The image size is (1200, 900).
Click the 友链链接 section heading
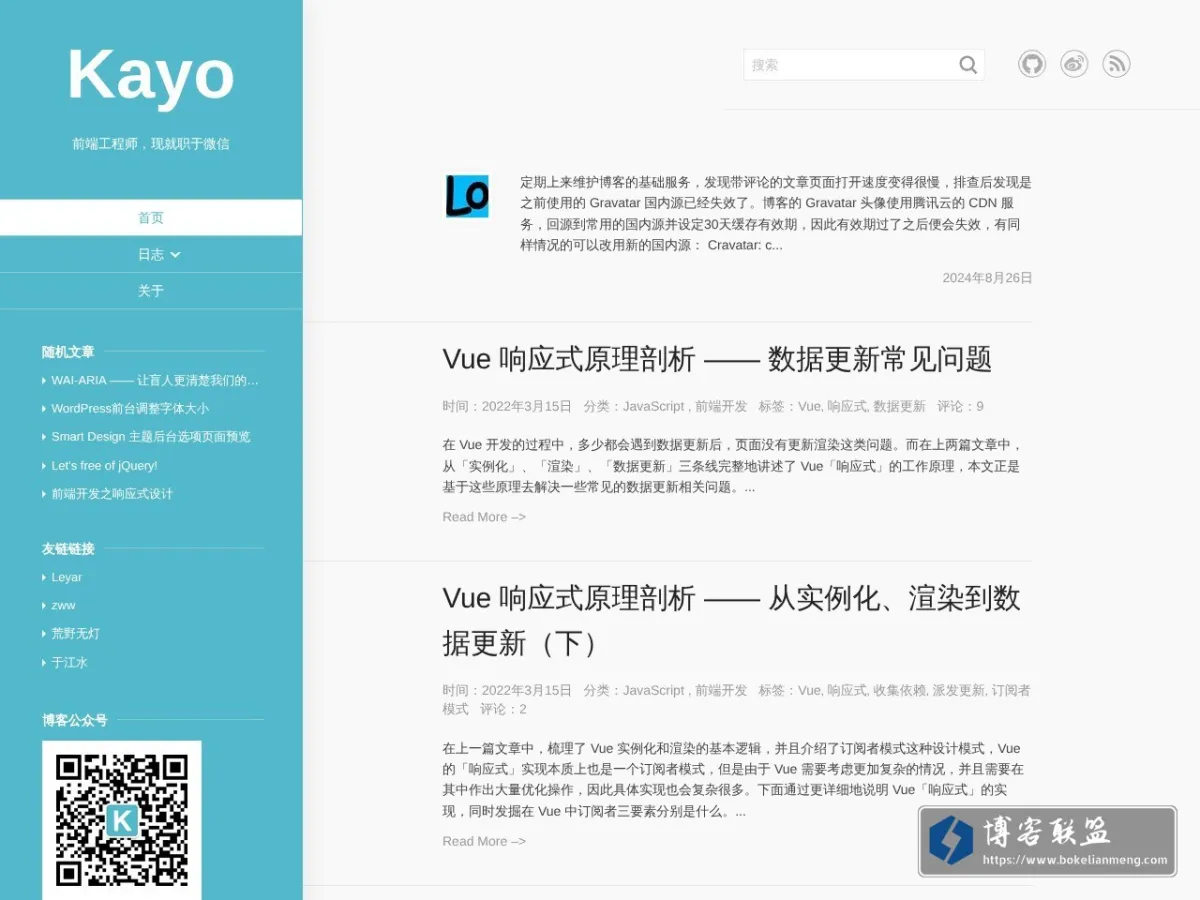pos(68,549)
